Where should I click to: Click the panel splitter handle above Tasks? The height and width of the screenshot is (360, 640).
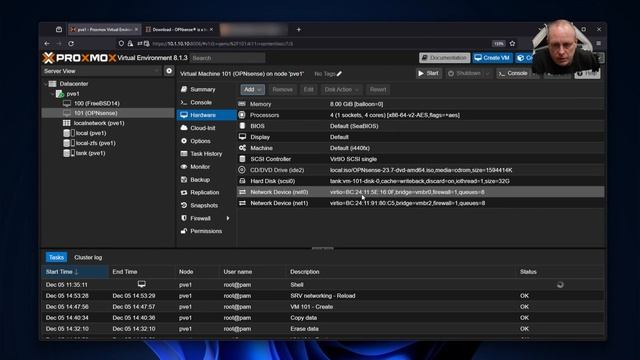[322, 248]
